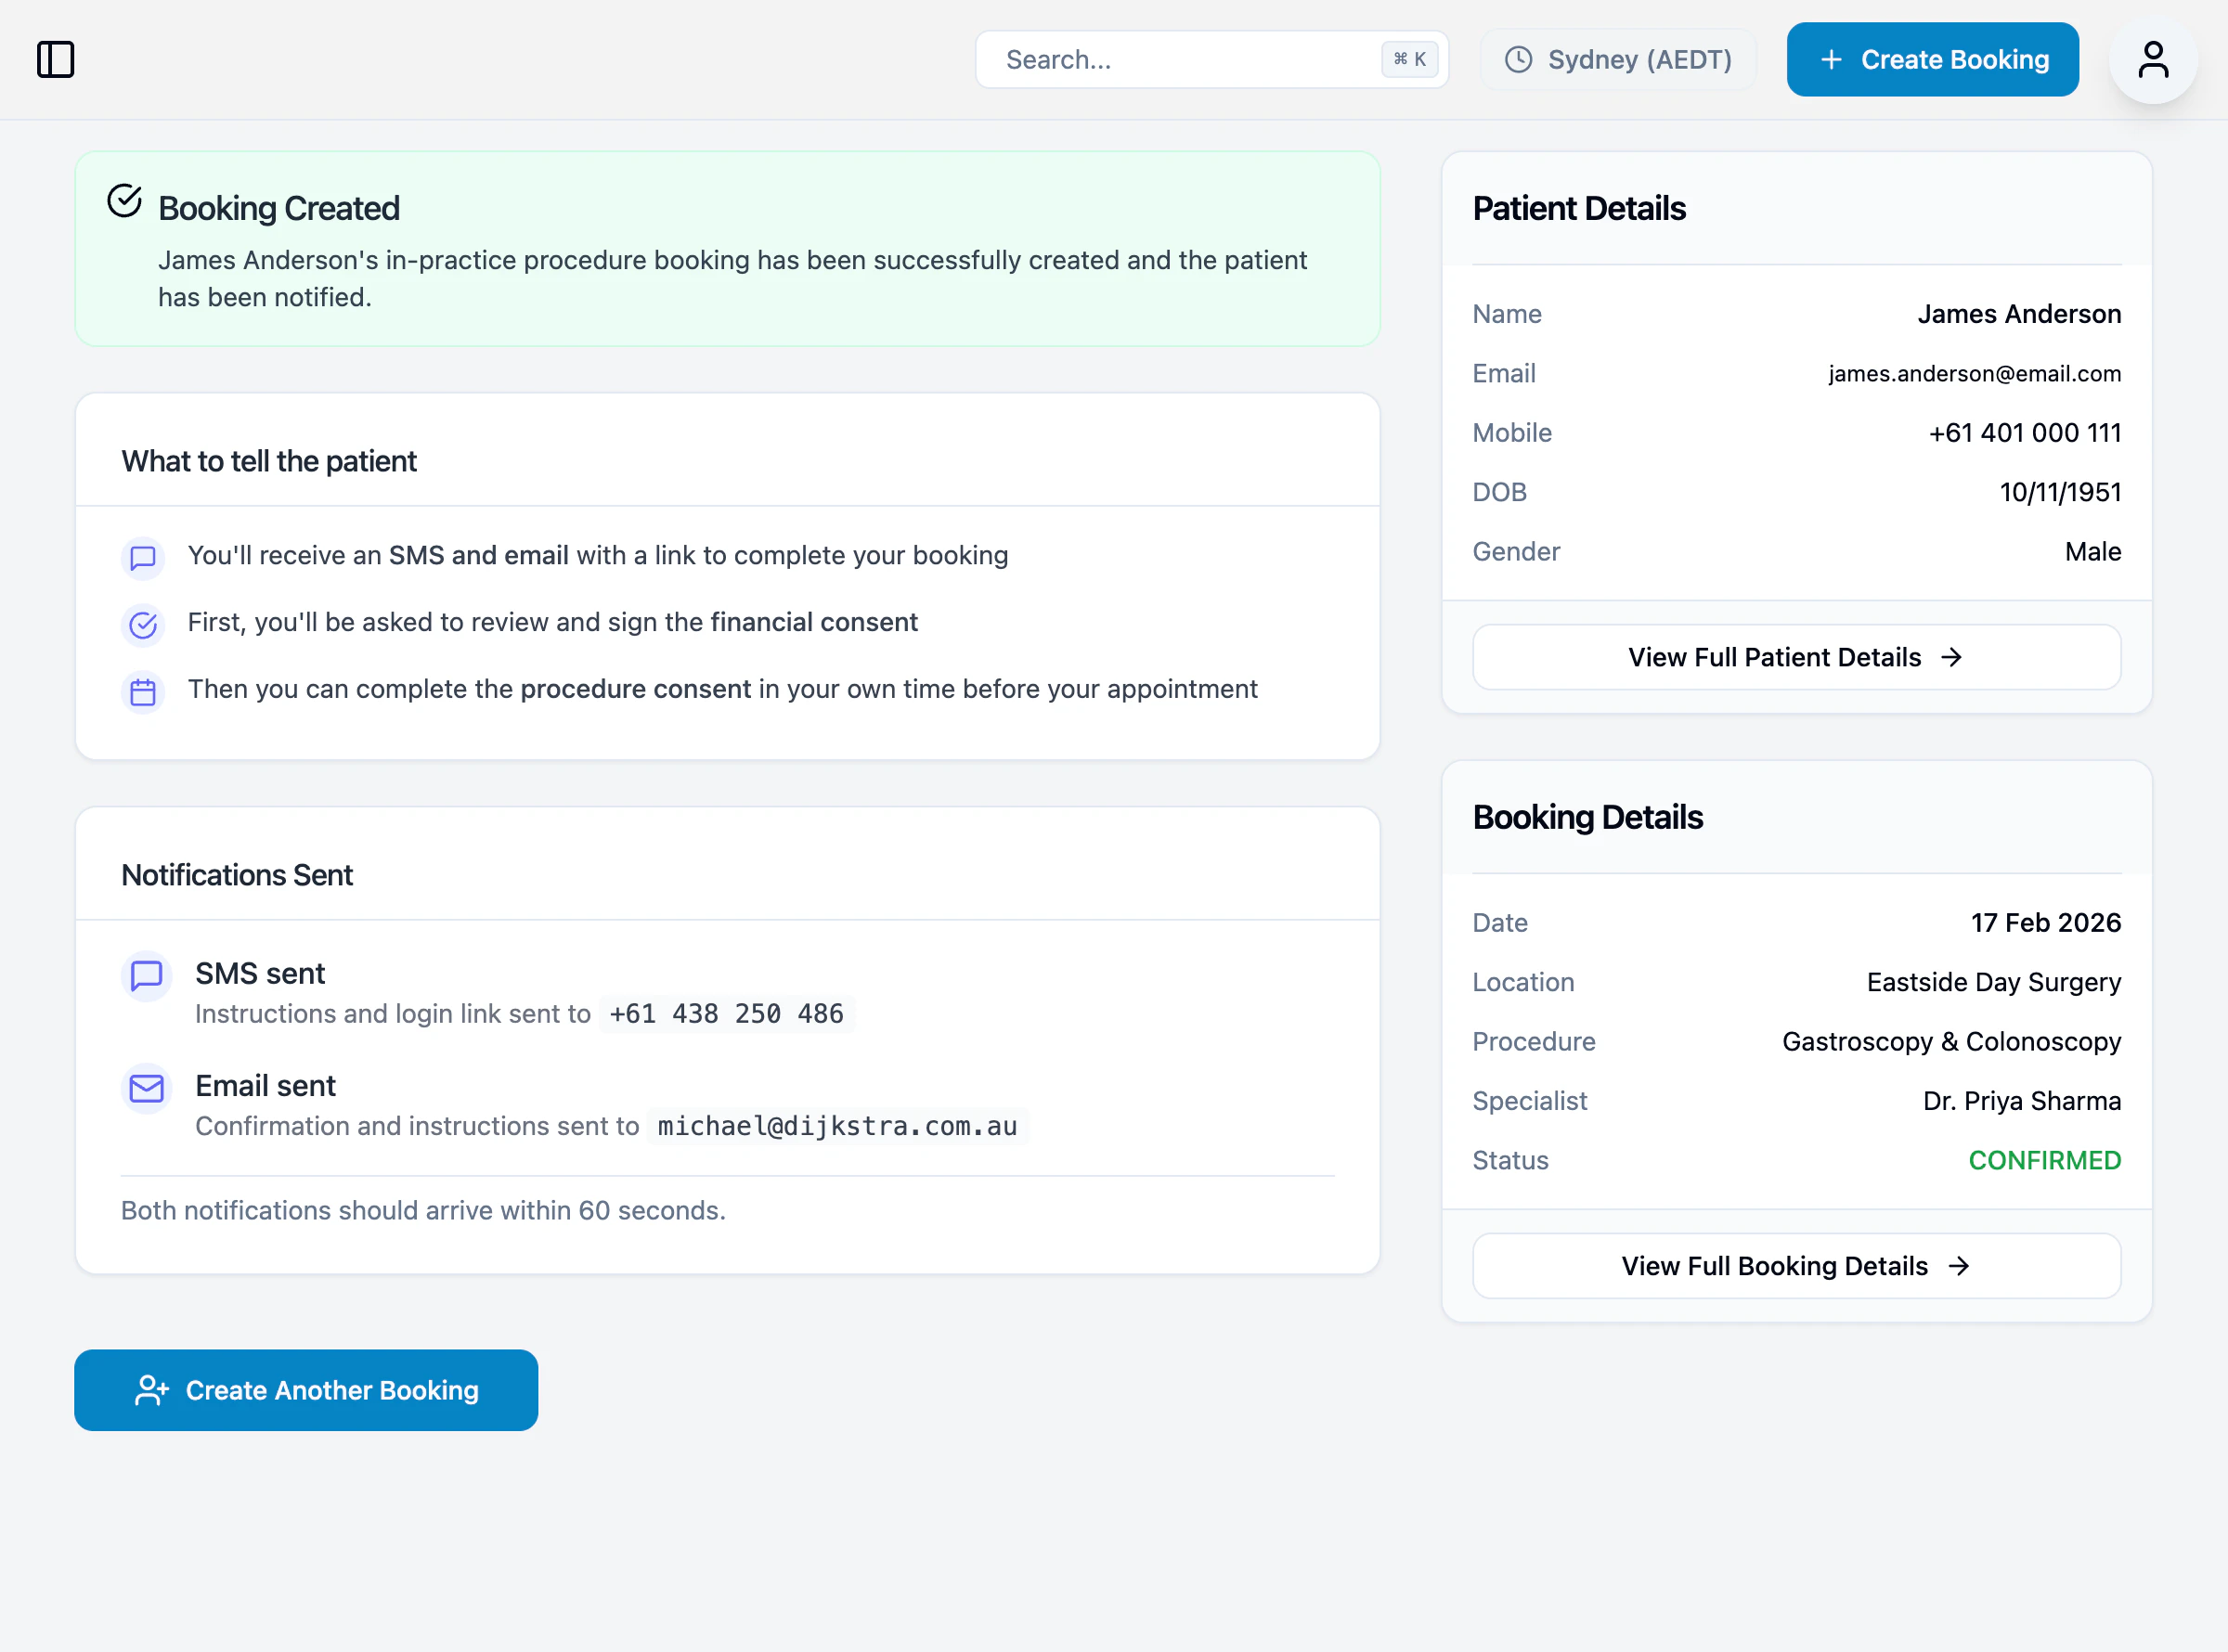Click the Create Booking button

(1932, 60)
